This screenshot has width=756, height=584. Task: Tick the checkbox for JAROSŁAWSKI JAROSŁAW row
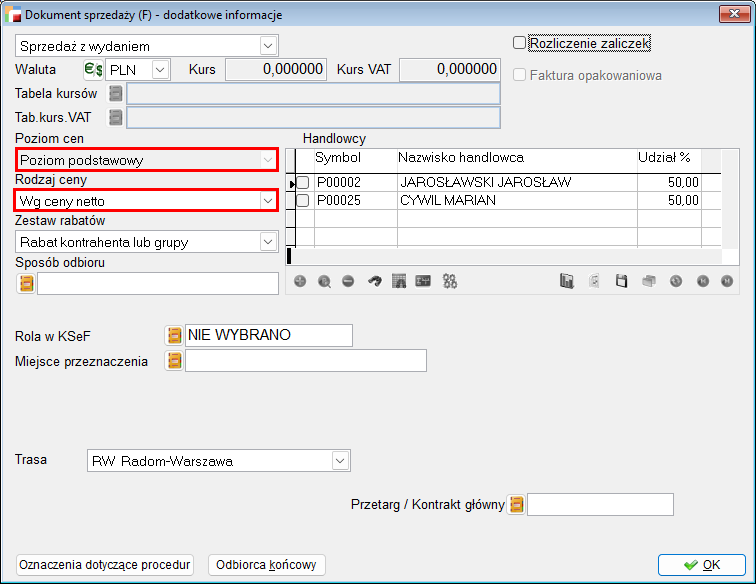[303, 183]
